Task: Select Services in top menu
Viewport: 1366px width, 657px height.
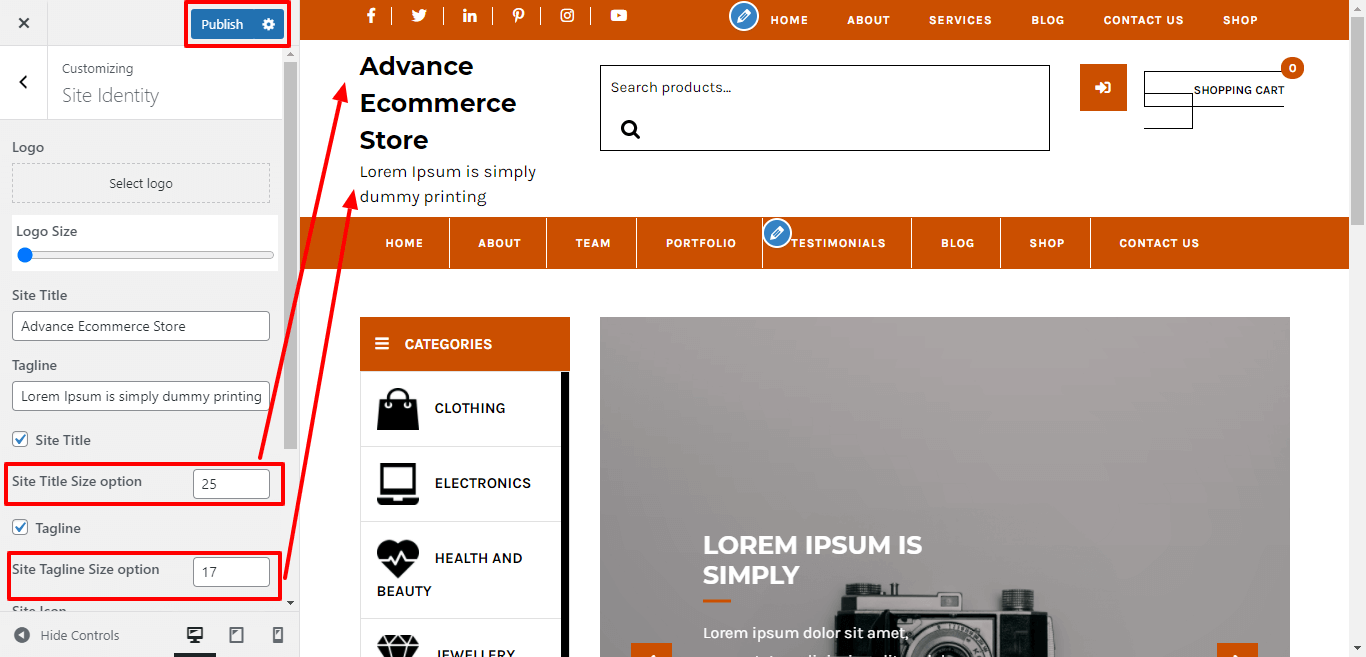Action: (x=960, y=20)
